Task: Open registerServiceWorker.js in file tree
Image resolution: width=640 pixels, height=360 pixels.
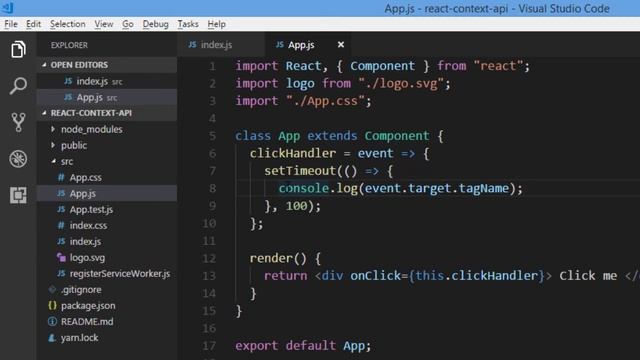Action: (107, 273)
